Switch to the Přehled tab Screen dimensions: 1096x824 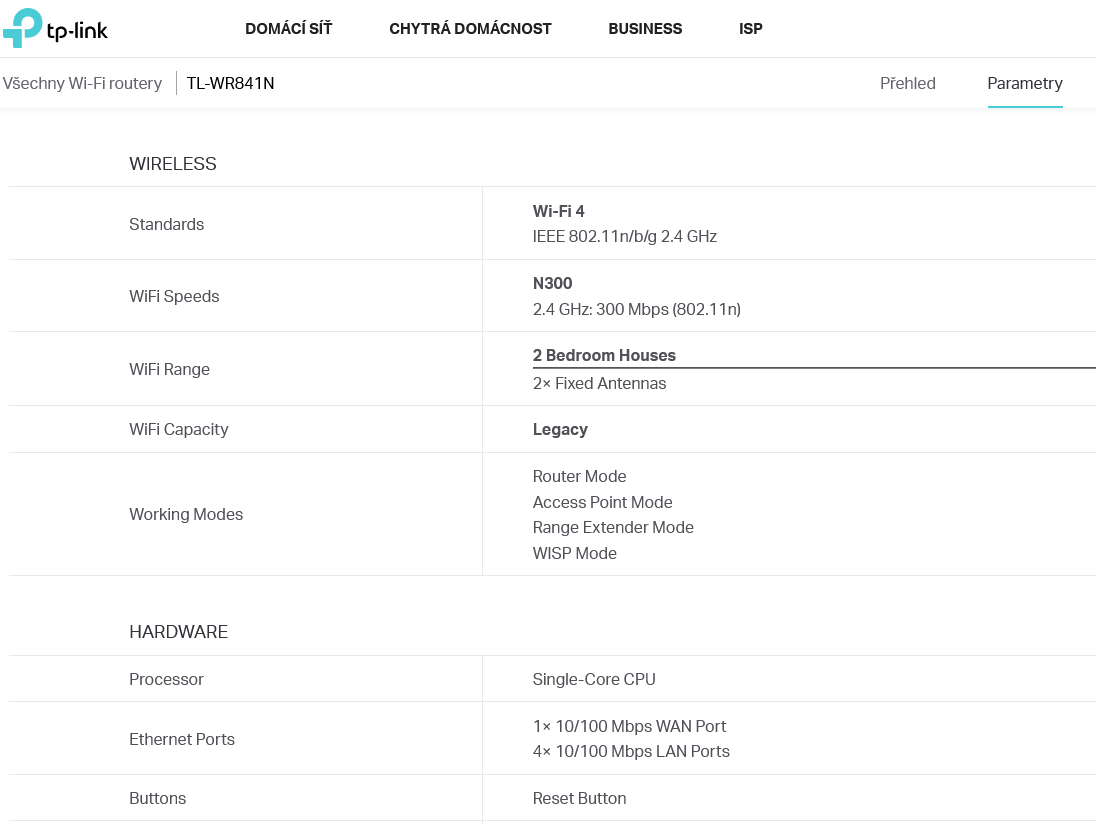coord(907,84)
